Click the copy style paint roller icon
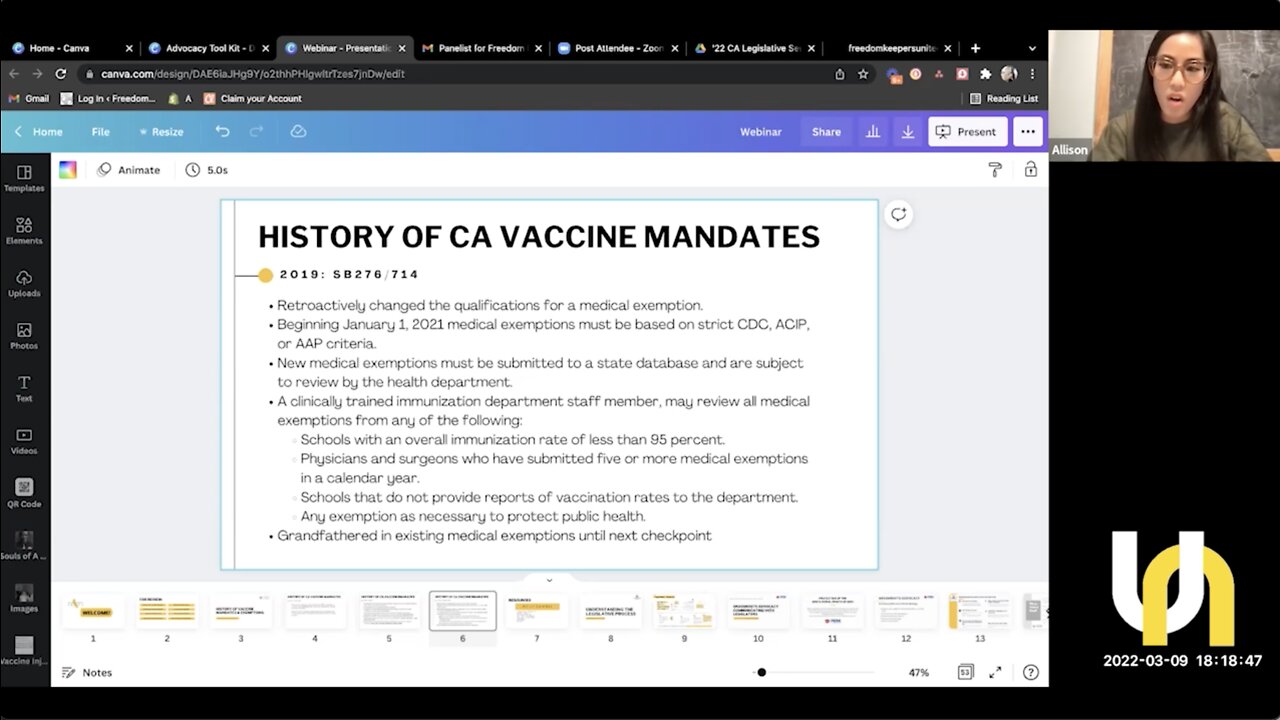Image resolution: width=1280 pixels, height=720 pixels. (995, 170)
